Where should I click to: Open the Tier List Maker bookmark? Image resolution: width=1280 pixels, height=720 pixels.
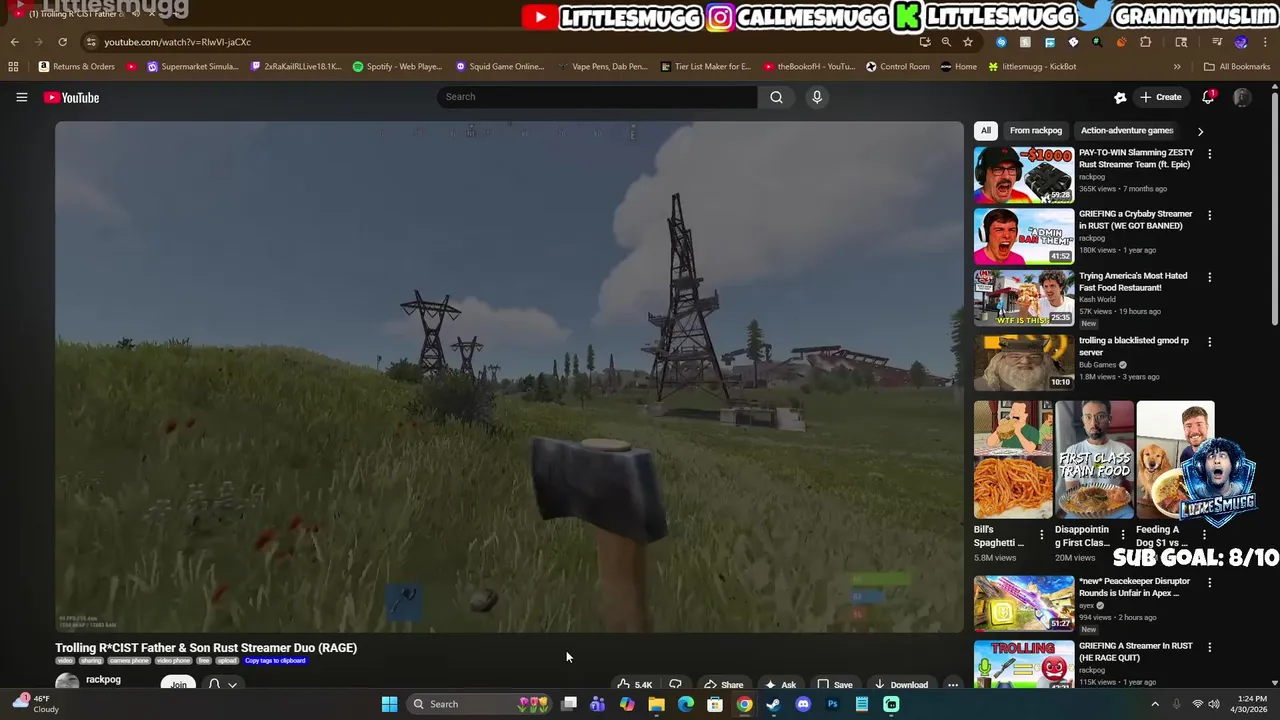(706, 67)
